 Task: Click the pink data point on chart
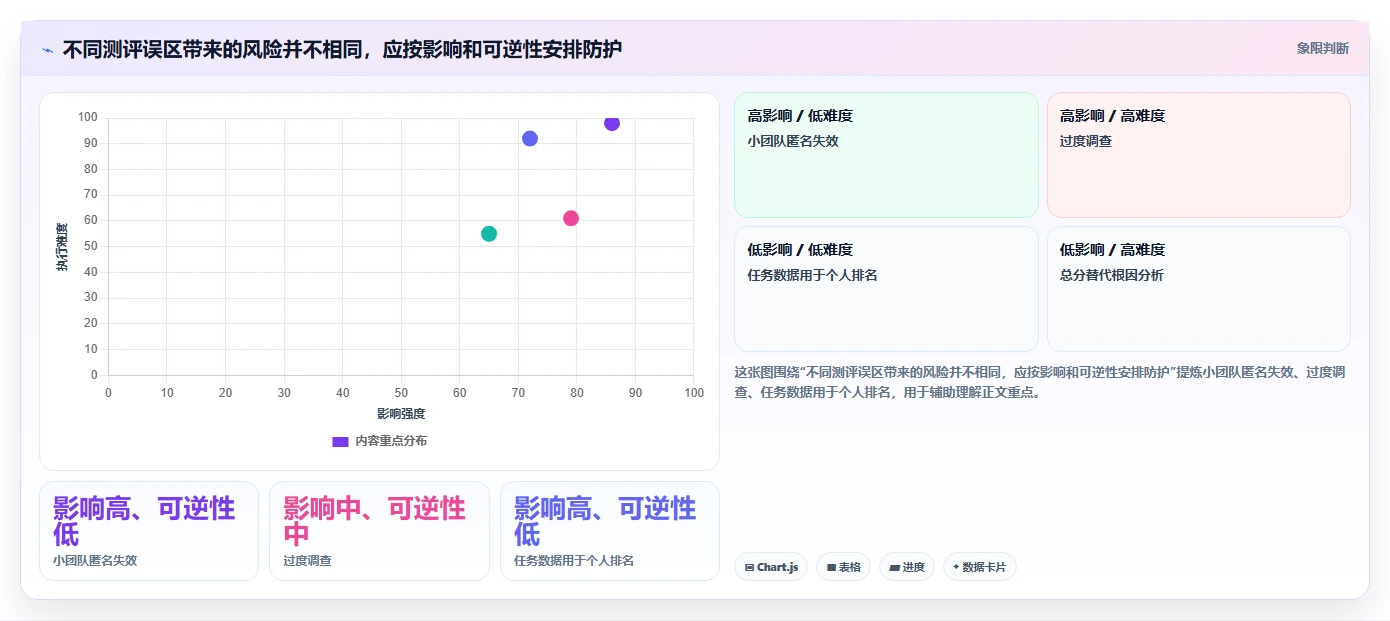coord(571,218)
